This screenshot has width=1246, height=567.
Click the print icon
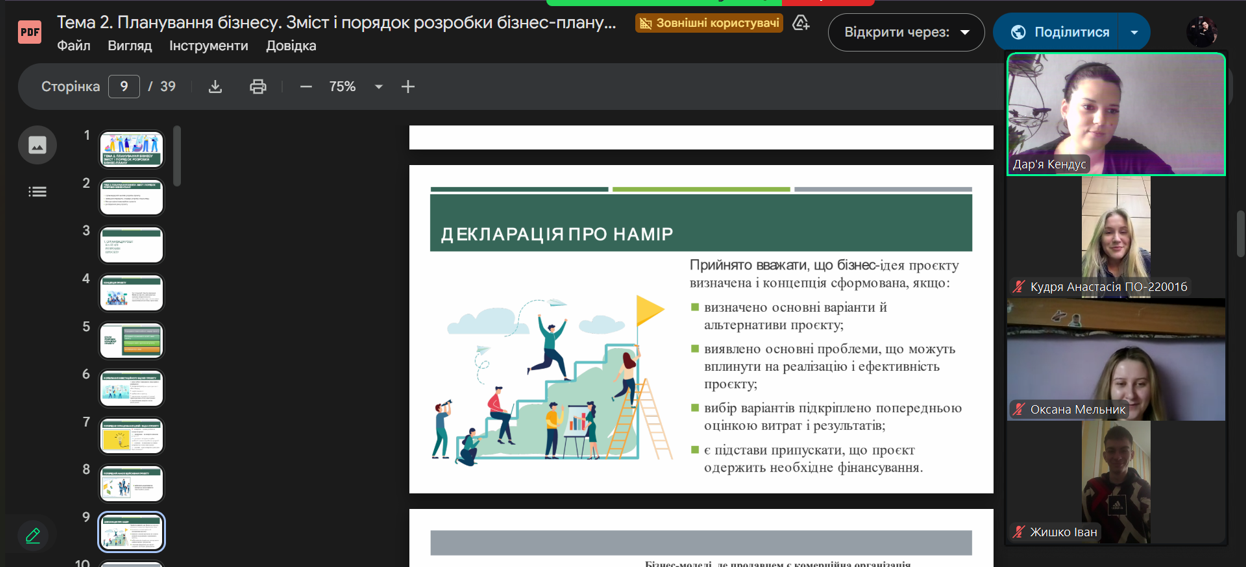[x=258, y=87]
